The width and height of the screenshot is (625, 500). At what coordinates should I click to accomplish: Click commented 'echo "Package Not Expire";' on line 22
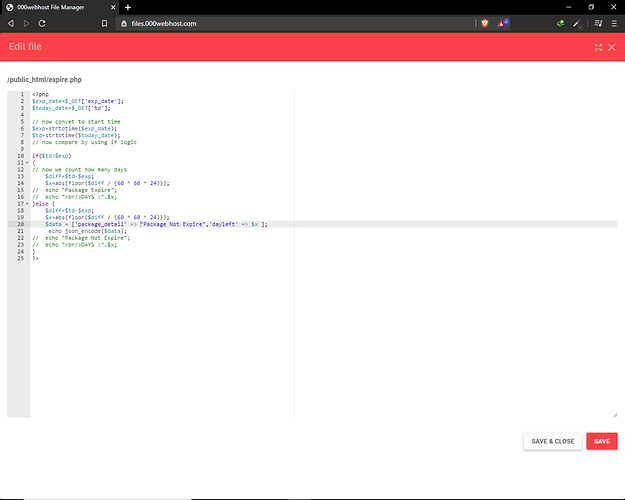pyautogui.click(x=87, y=238)
